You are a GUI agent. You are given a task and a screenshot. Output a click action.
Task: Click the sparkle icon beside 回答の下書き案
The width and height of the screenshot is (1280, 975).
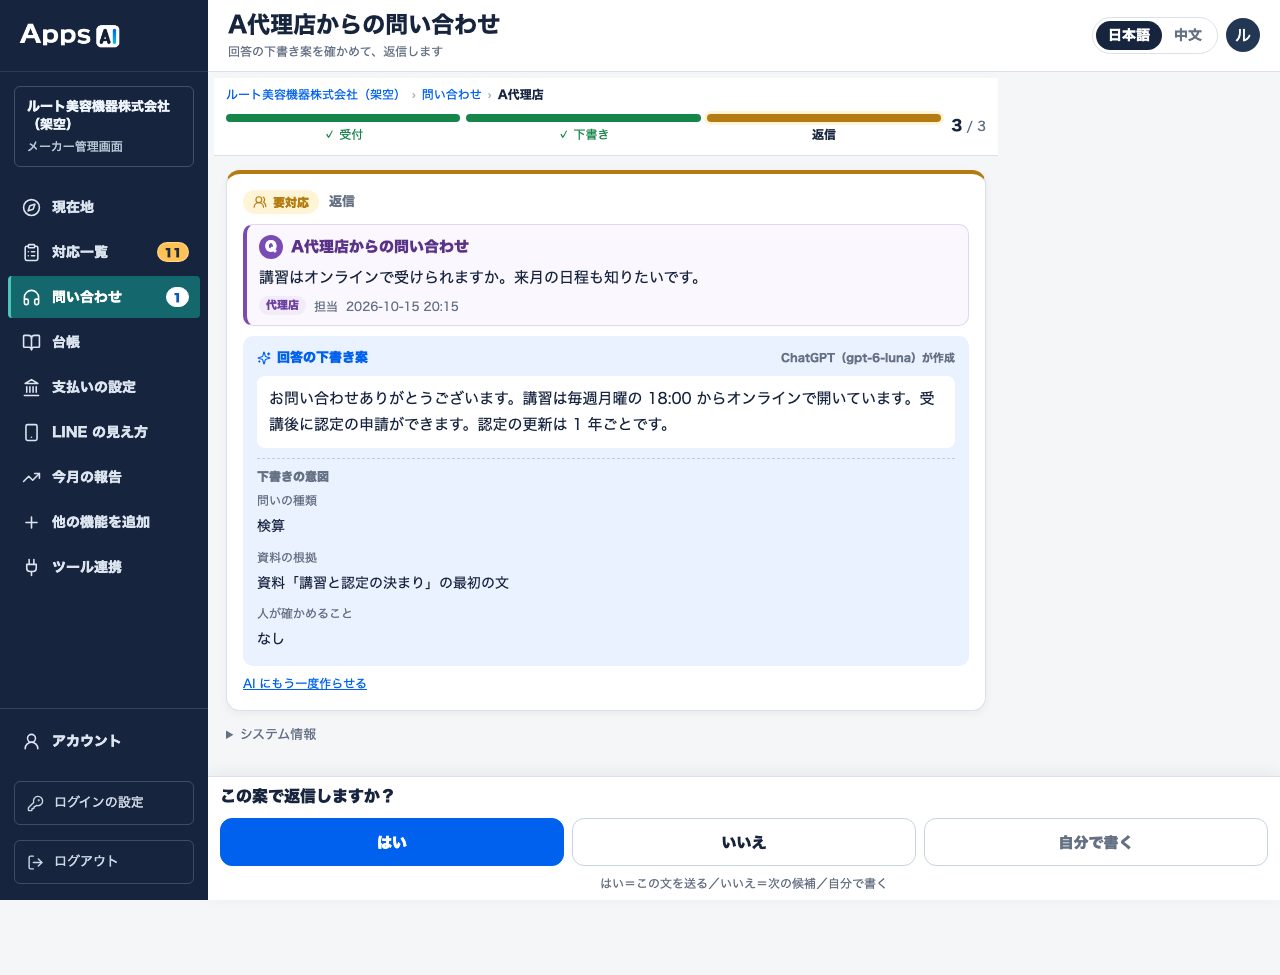264,358
